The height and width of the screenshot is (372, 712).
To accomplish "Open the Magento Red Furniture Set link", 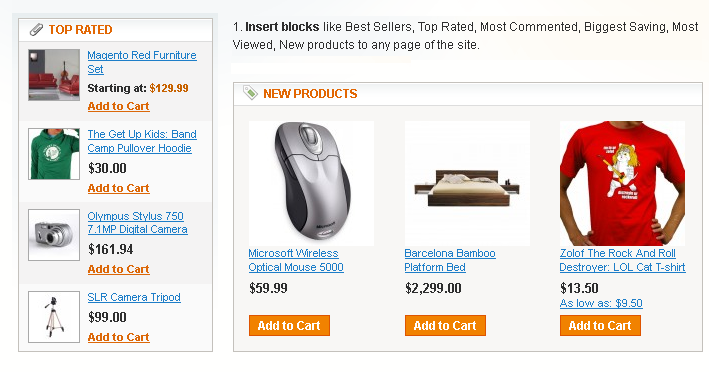I will [142, 62].
